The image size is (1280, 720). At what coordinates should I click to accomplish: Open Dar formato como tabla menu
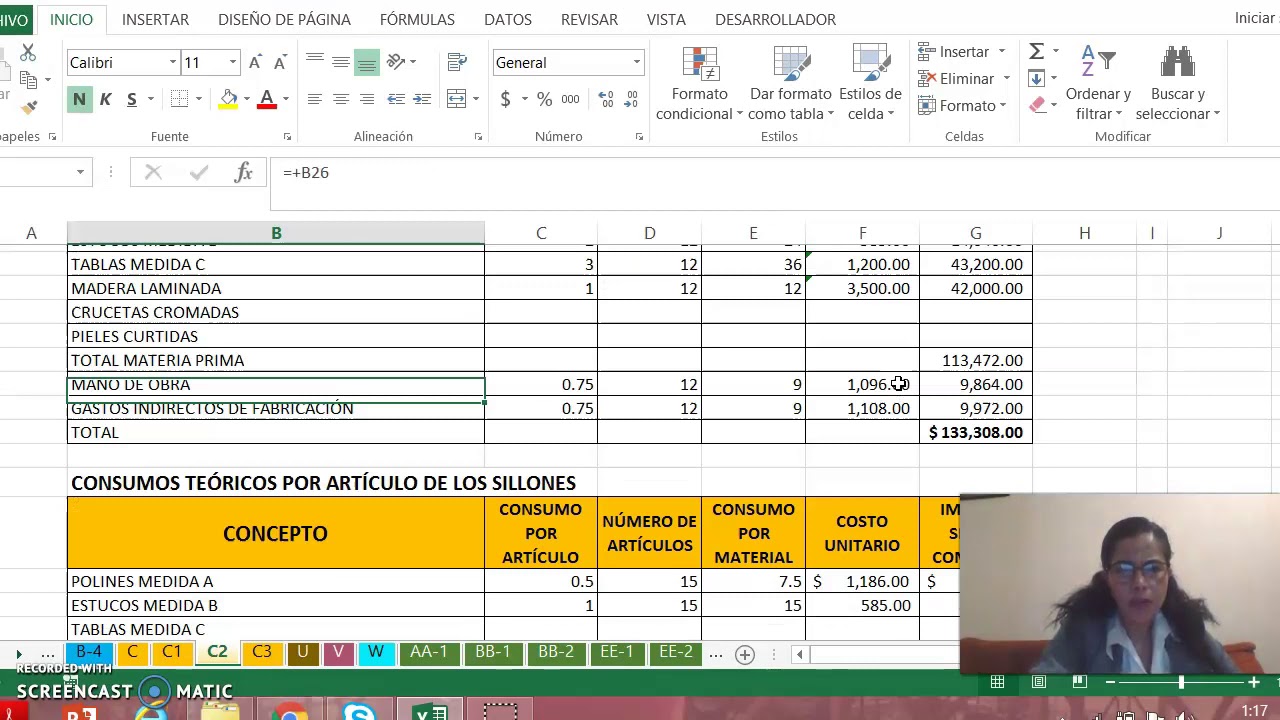(791, 84)
